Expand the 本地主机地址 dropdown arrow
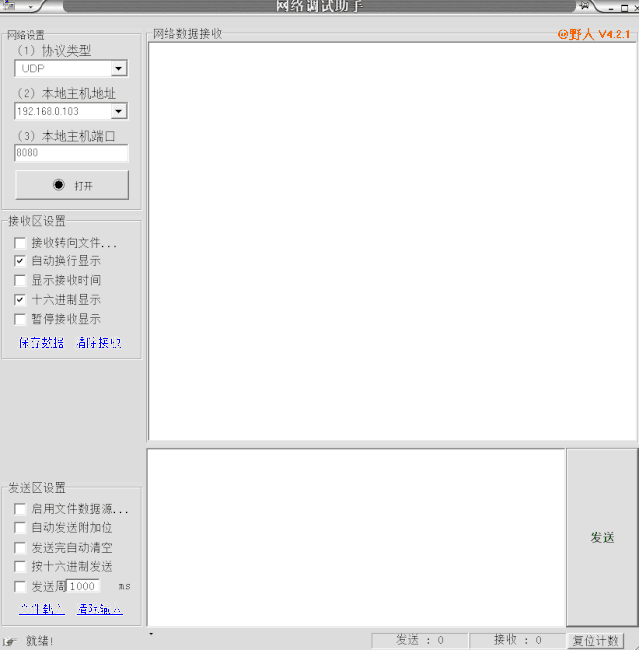The height and width of the screenshot is (650, 639). pos(119,111)
